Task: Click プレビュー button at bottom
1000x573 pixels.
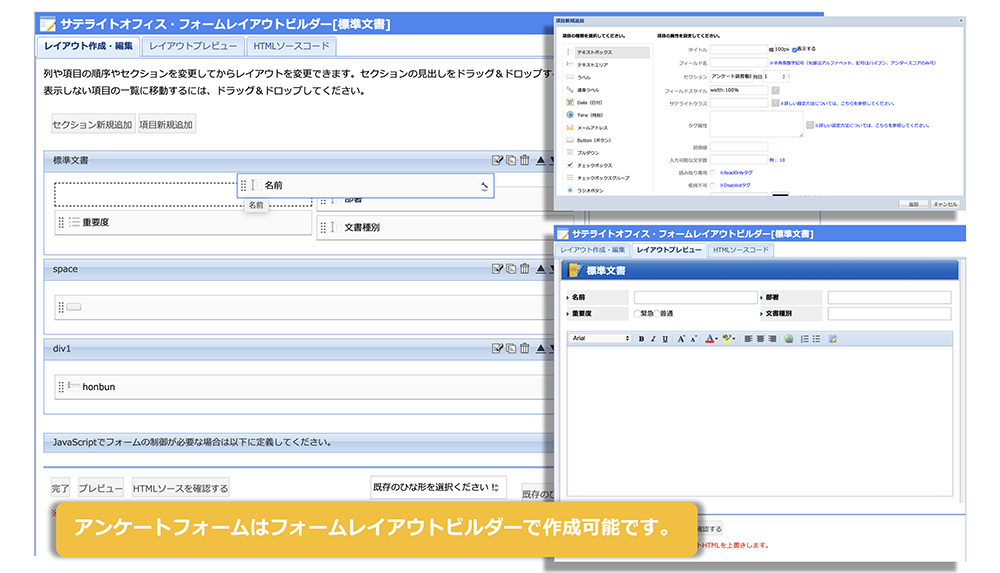Action: point(100,488)
